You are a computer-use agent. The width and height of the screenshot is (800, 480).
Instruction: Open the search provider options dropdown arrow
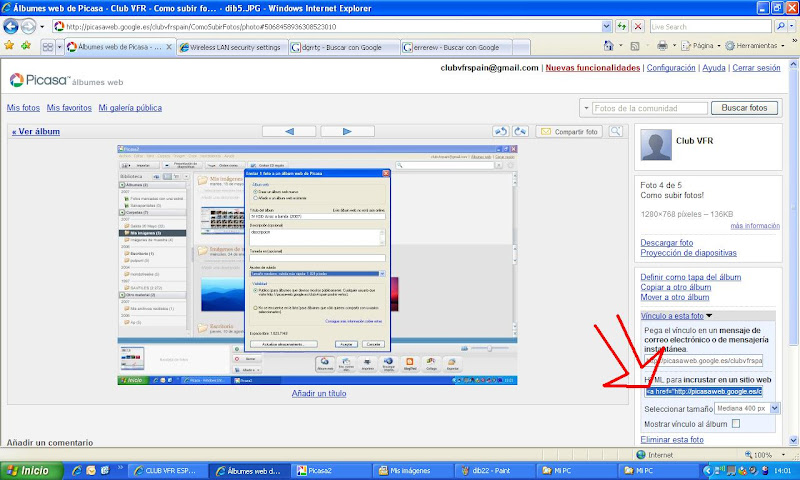[x=792, y=27]
